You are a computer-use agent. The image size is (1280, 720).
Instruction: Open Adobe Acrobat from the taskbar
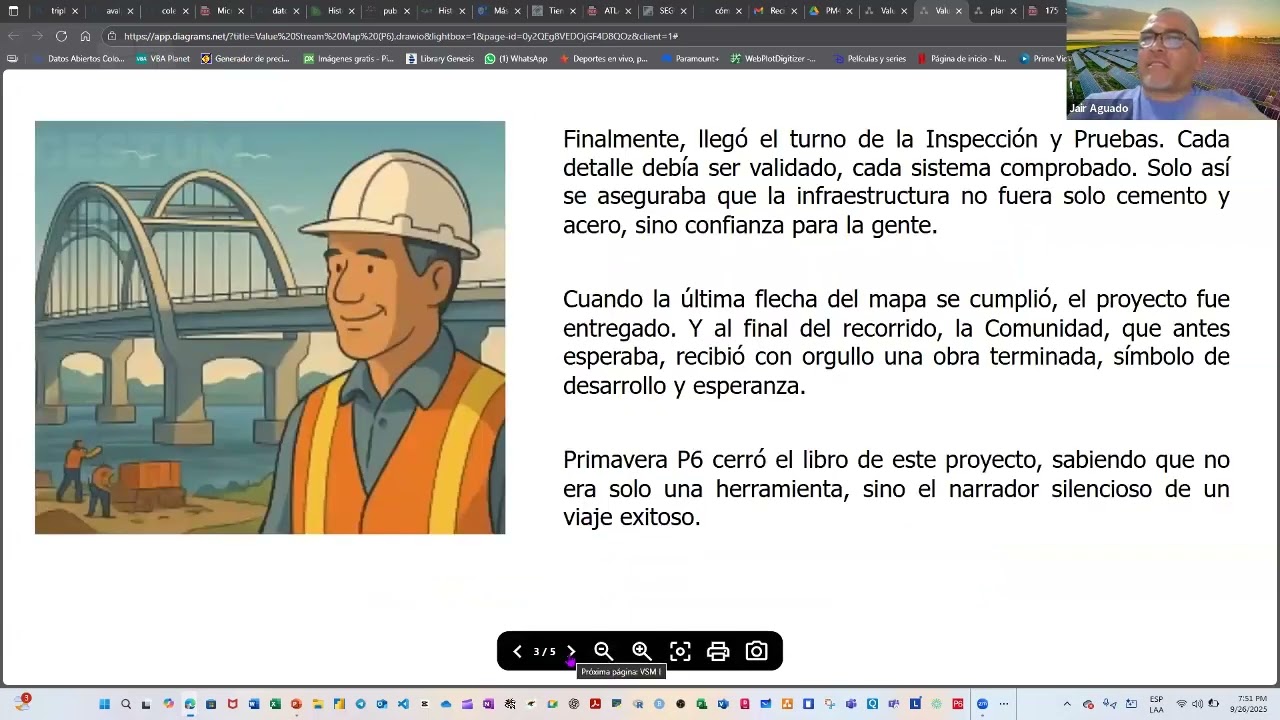point(595,704)
